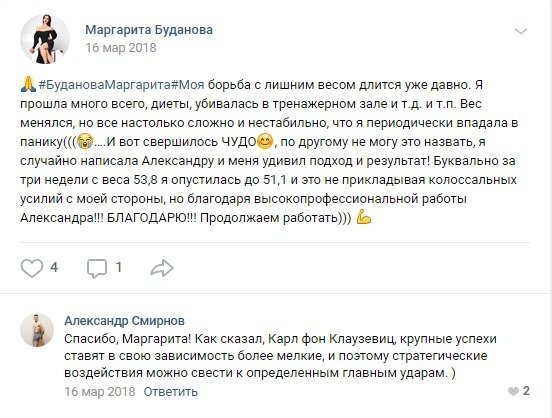Open Маргарита Буданова's profile avatar
The image size is (552, 418).
point(45,39)
